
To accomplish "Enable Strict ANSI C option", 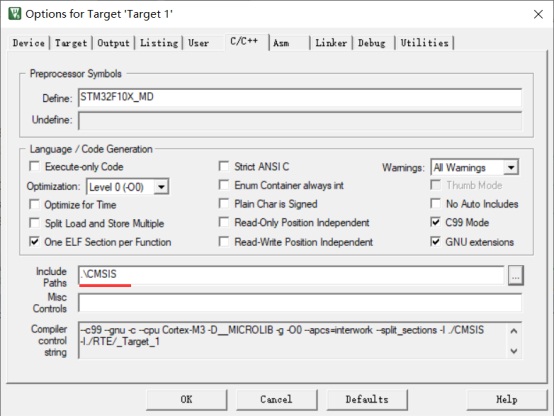I will 224,166.
